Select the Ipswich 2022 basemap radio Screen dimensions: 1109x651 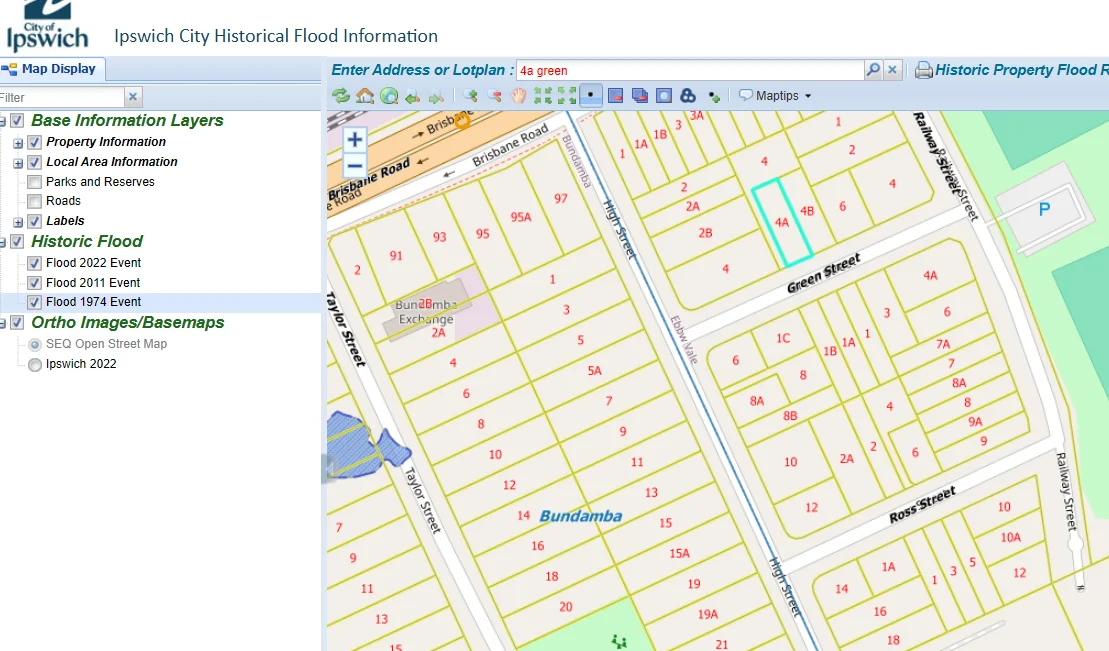click(34, 364)
